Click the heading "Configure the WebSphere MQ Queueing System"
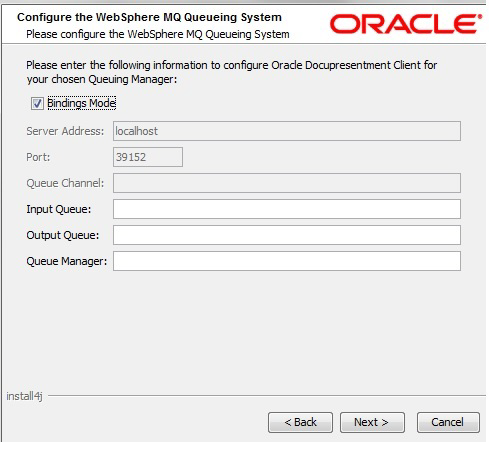Viewport: 490px width, 453px height. [x=149, y=17]
